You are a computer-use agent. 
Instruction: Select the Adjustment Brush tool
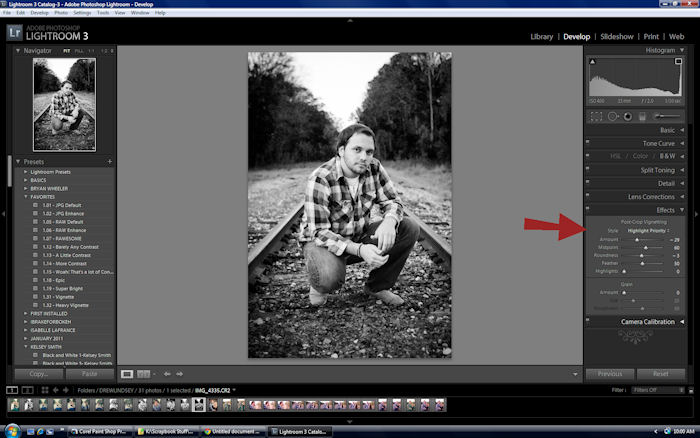pos(667,116)
